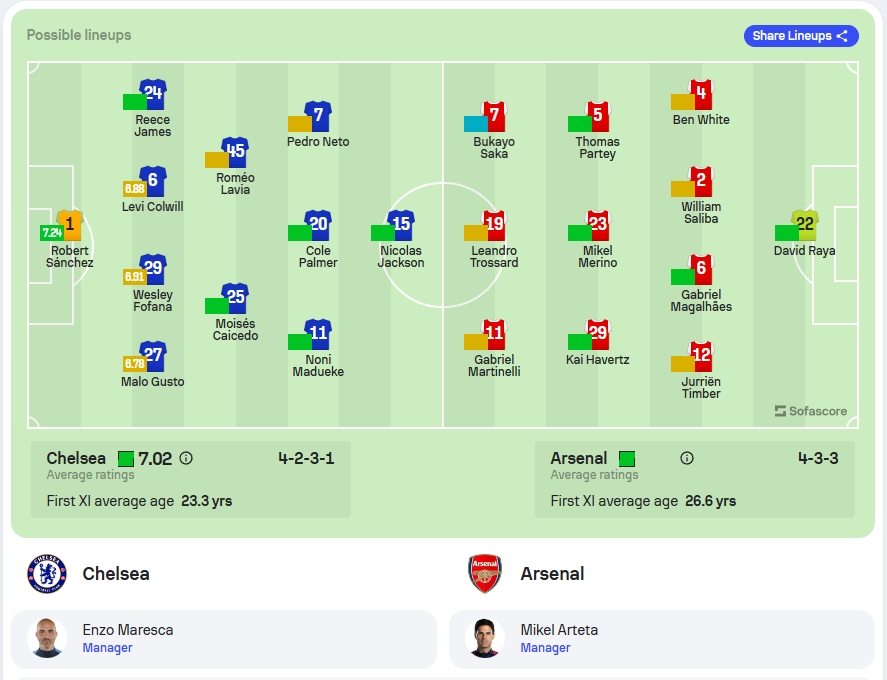Open Chelsea average ratings info icon
Screen dimensions: 887x680
[186, 458]
